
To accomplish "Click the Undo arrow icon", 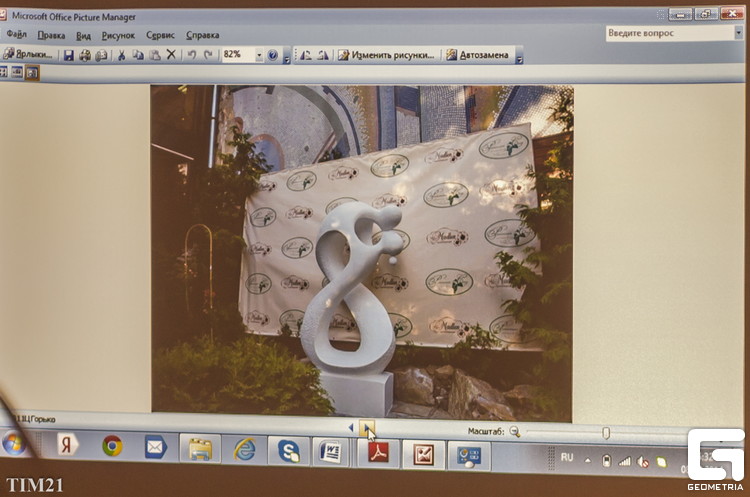I will [x=190, y=55].
